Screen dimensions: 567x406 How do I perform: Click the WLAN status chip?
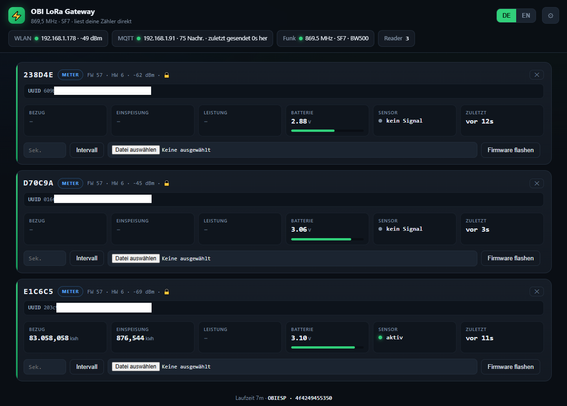click(58, 38)
